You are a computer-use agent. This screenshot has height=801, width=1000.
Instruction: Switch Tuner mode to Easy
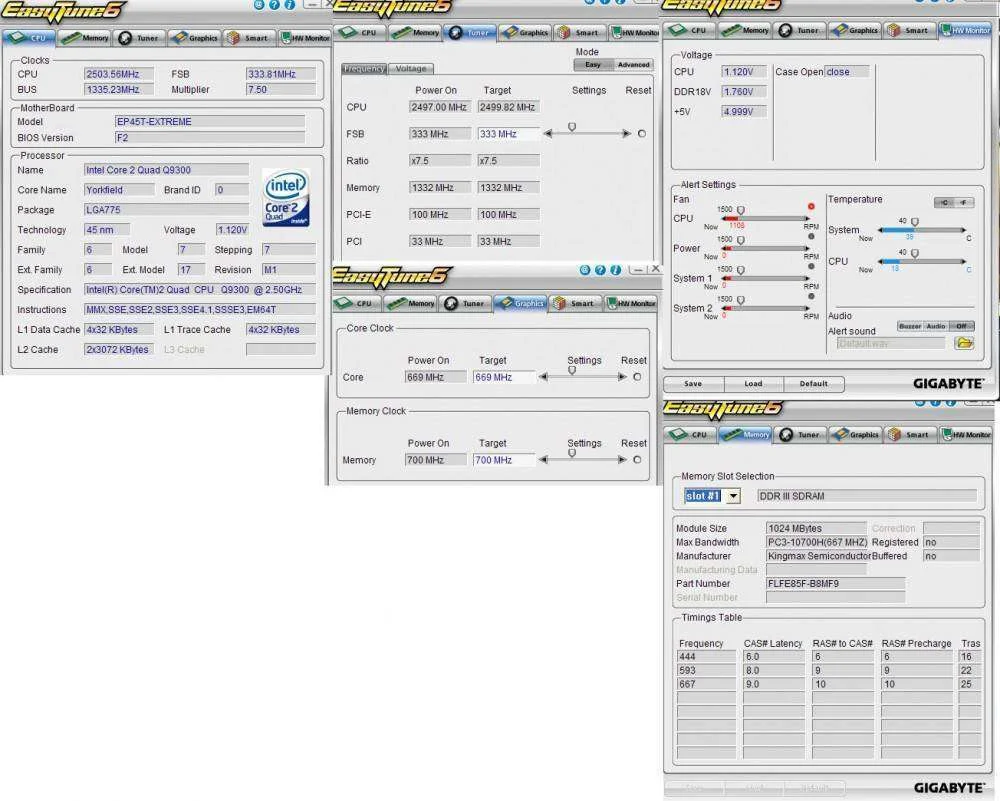(x=593, y=64)
